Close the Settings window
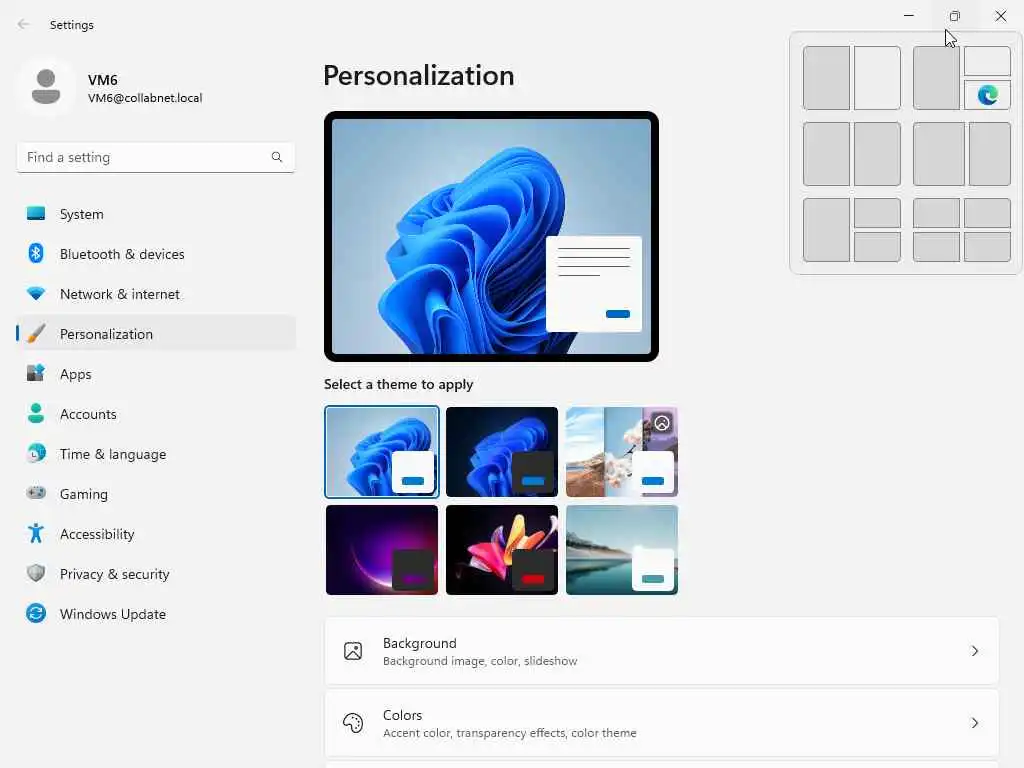Screen dimensions: 1024x768 tap(1000, 16)
